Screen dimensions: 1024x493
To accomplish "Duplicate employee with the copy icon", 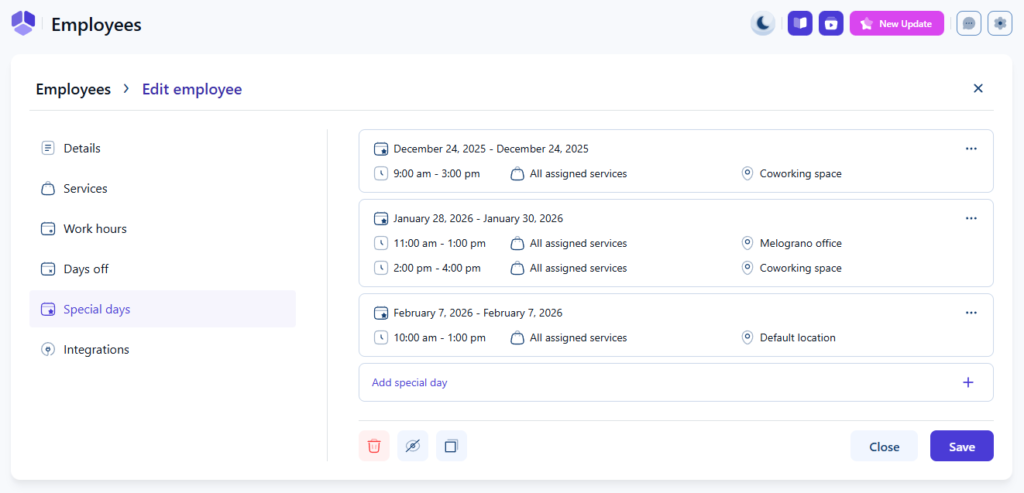I will click(451, 446).
